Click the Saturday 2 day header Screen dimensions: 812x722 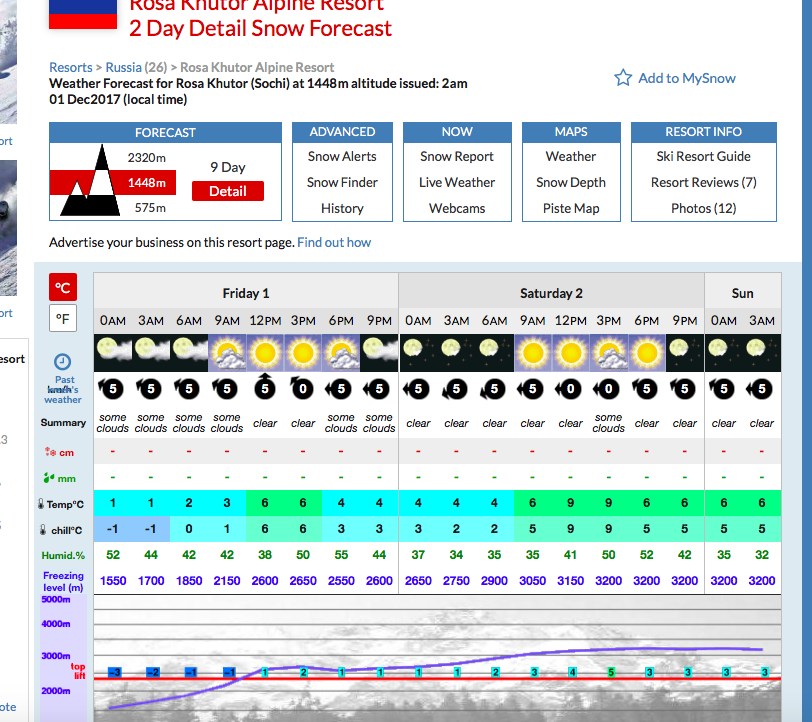click(551, 293)
